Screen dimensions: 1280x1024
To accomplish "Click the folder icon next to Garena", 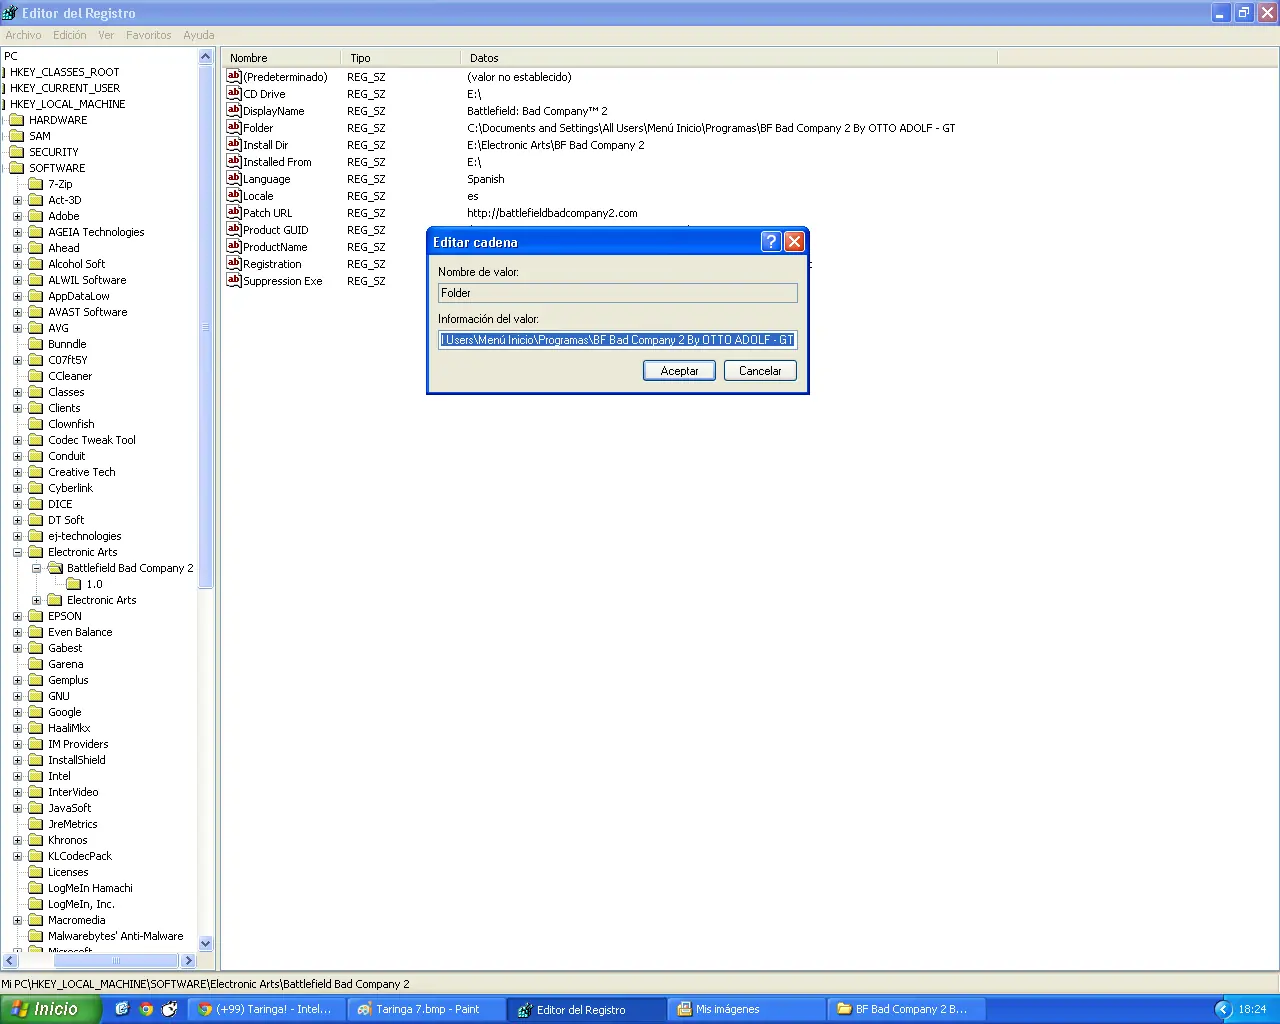I will (36, 664).
